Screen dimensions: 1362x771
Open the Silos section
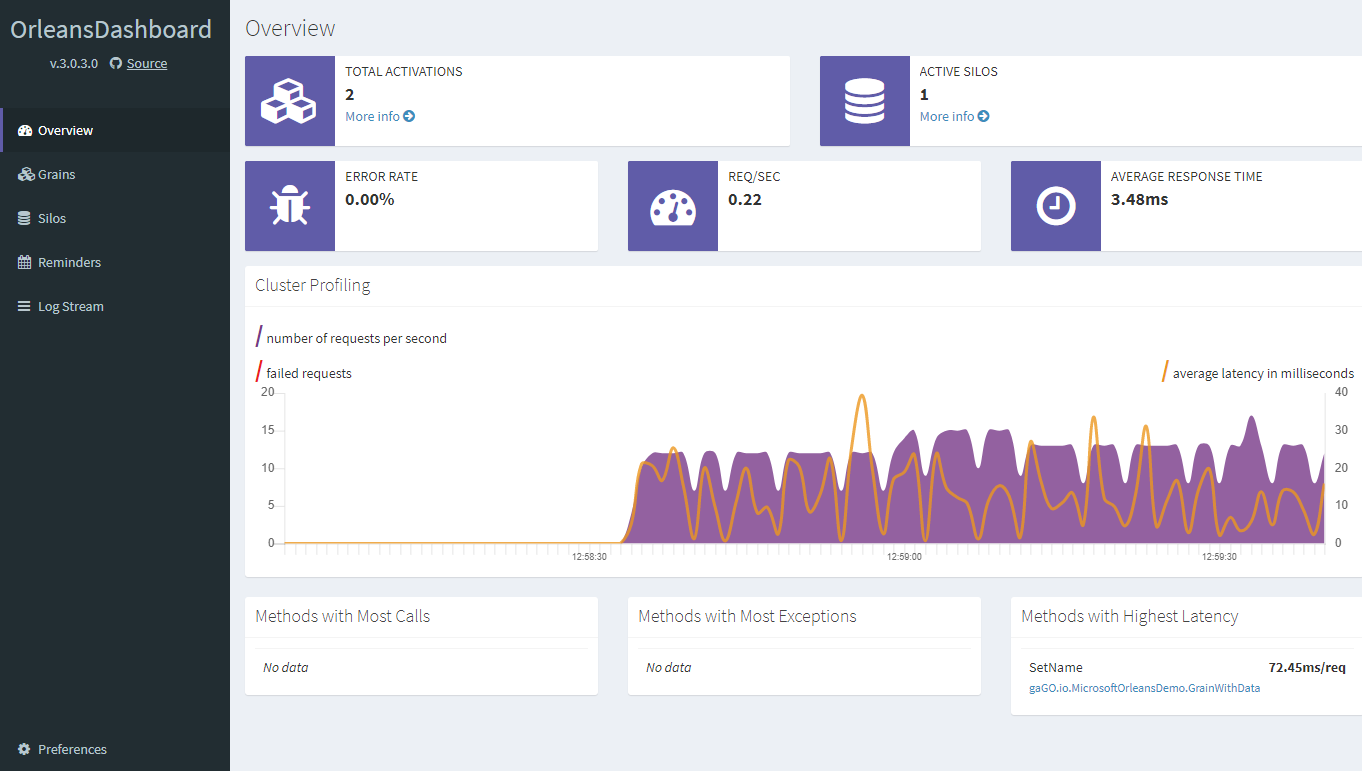tap(115, 218)
